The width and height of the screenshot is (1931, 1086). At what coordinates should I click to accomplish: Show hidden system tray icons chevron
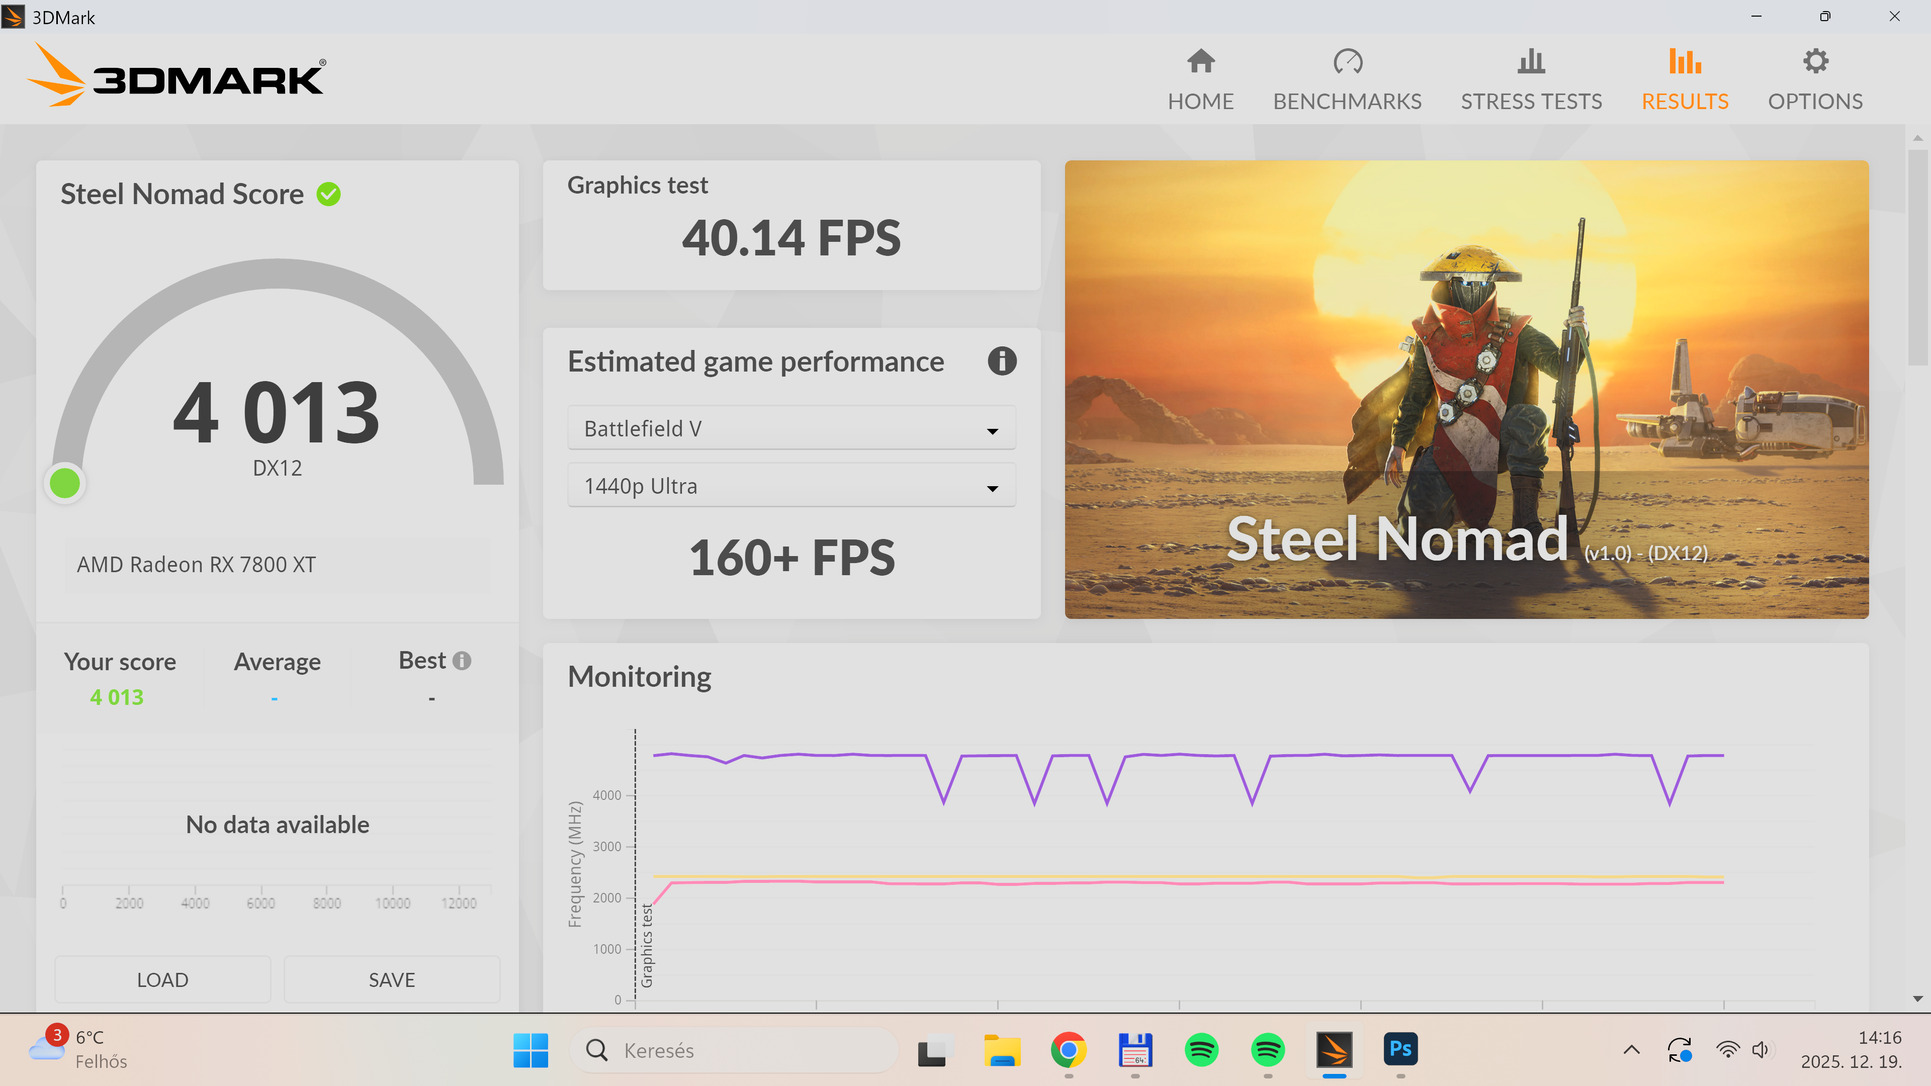(x=1631, y=1050)
